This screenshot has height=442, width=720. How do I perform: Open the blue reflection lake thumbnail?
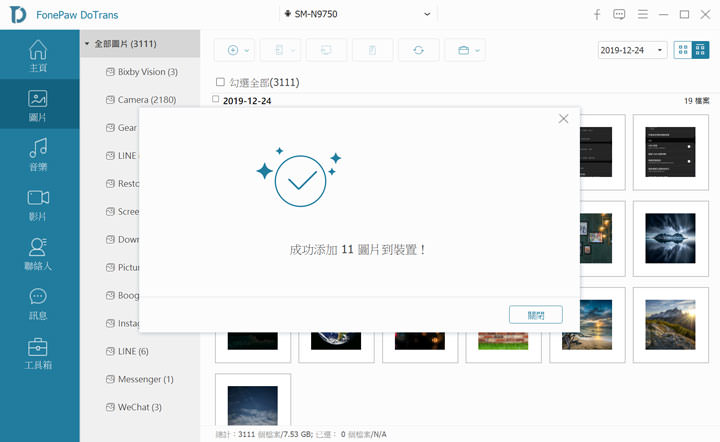[670, 239]
